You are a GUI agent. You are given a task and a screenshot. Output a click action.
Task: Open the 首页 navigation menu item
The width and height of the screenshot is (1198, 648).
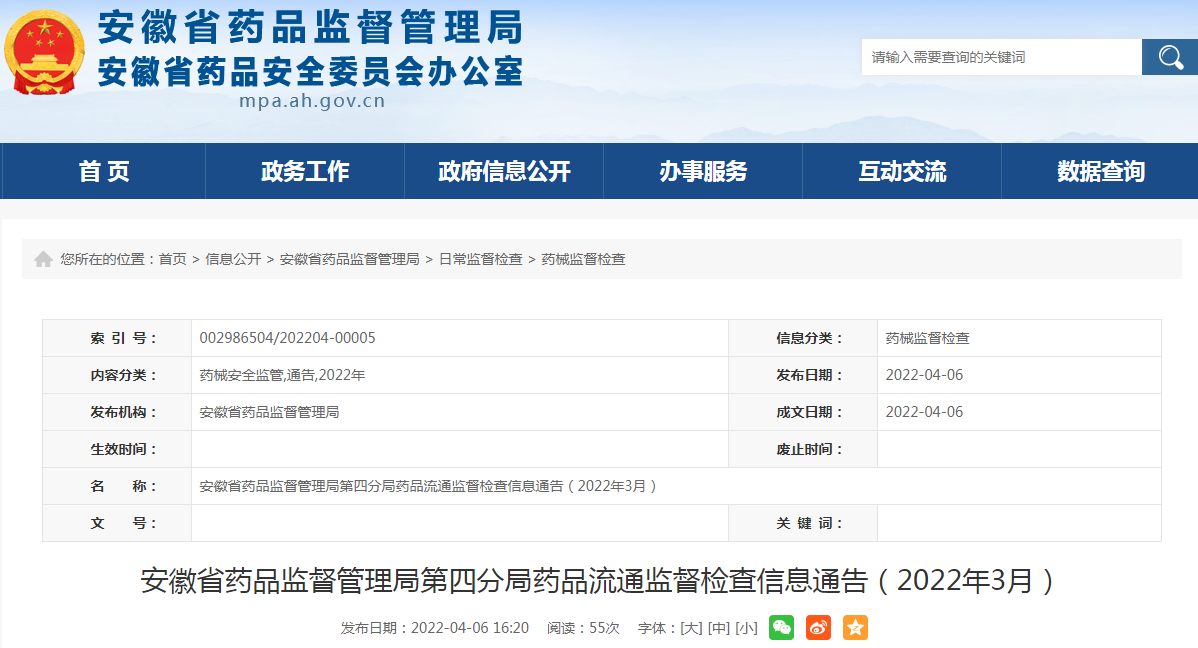pyautogui.click(x=104, y=171)
